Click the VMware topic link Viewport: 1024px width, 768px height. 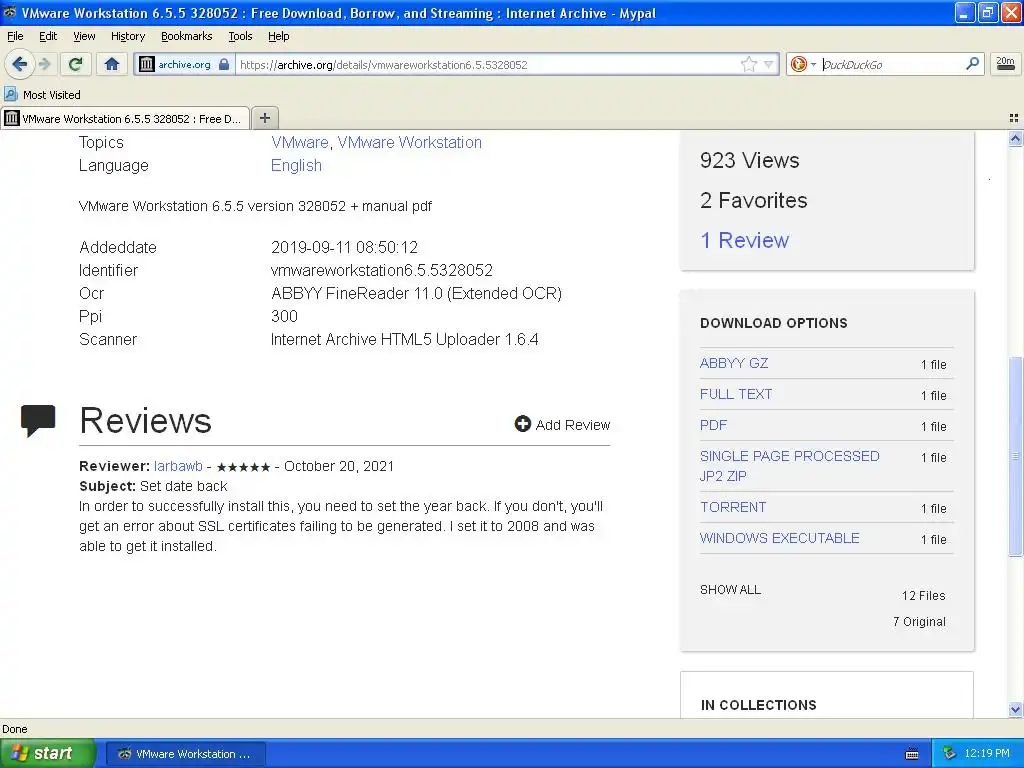[x=300, y=142]
